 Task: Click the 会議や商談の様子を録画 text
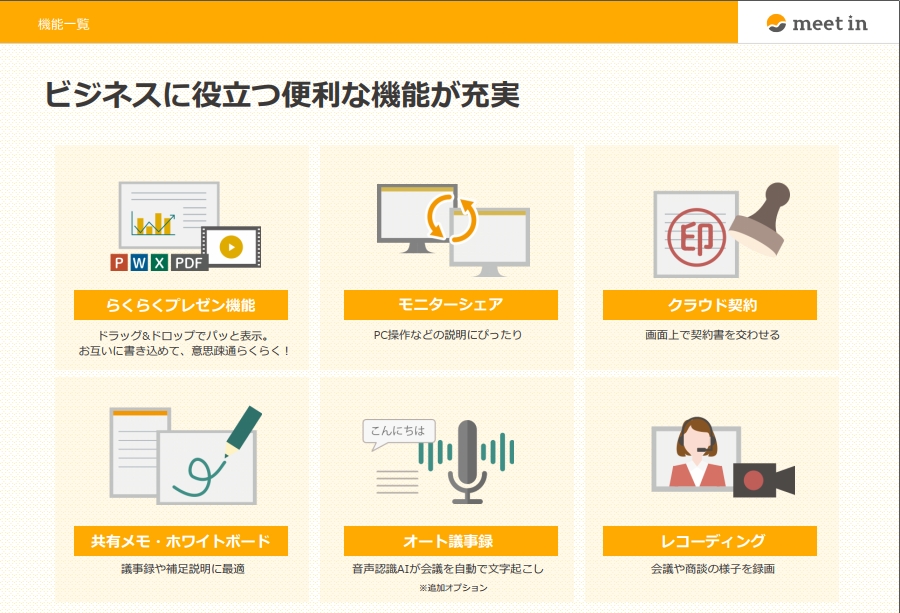click(712, 569)
